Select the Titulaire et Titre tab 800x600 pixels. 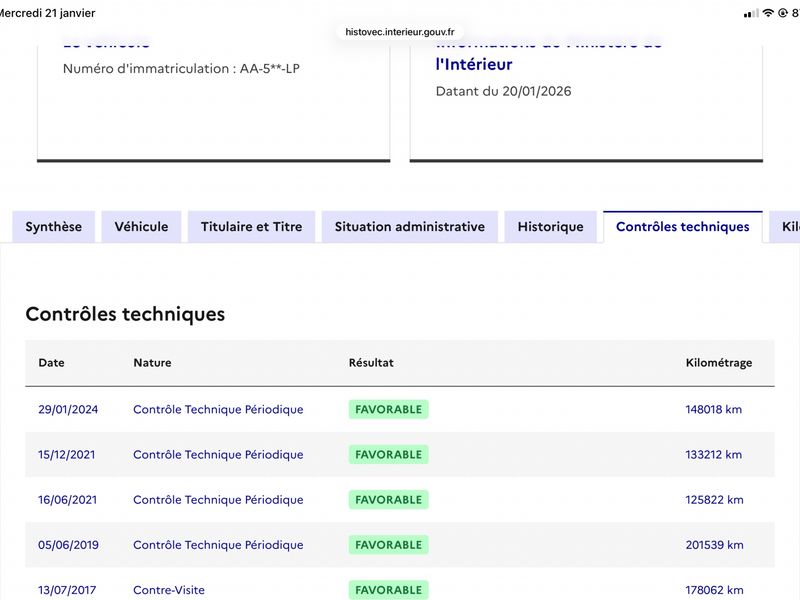point(251,227)
